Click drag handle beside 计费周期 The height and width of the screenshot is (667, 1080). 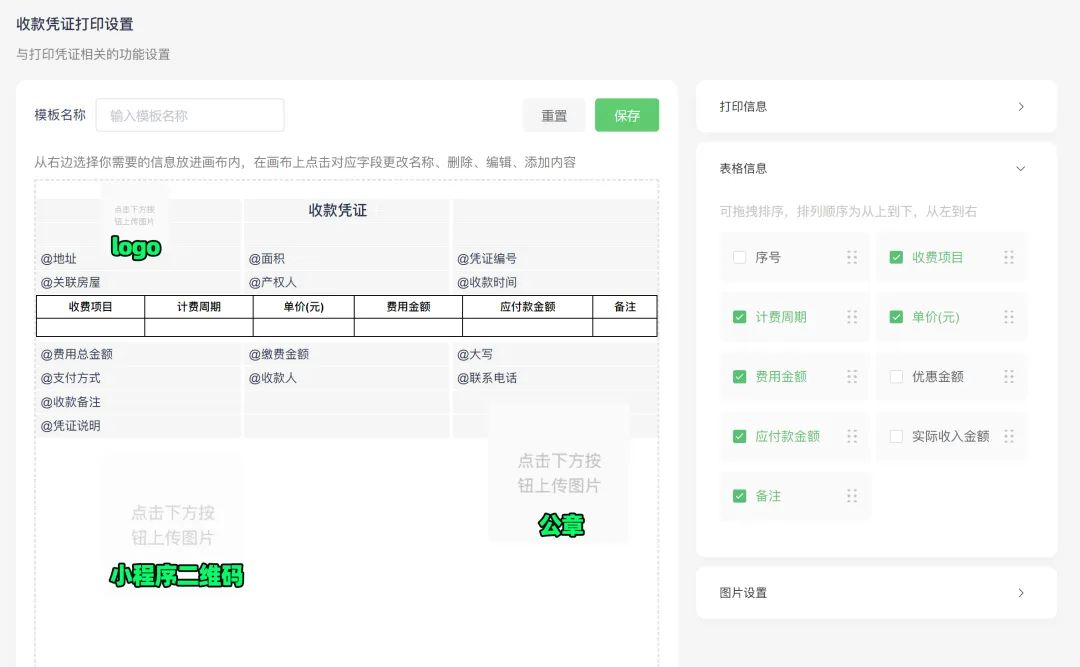pos(852,317)
